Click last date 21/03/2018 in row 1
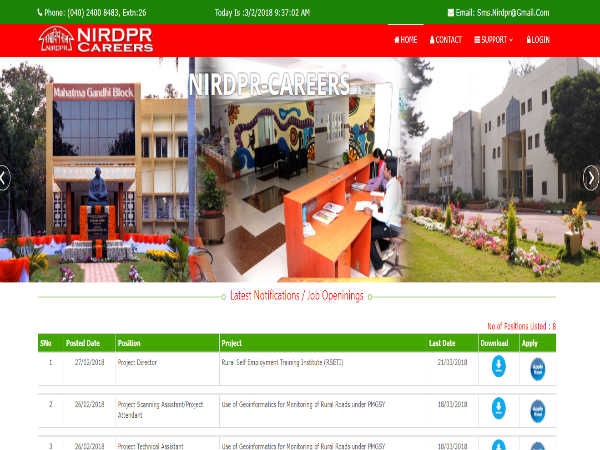Viewport: 600px width, 450px height. coord(452,362)
